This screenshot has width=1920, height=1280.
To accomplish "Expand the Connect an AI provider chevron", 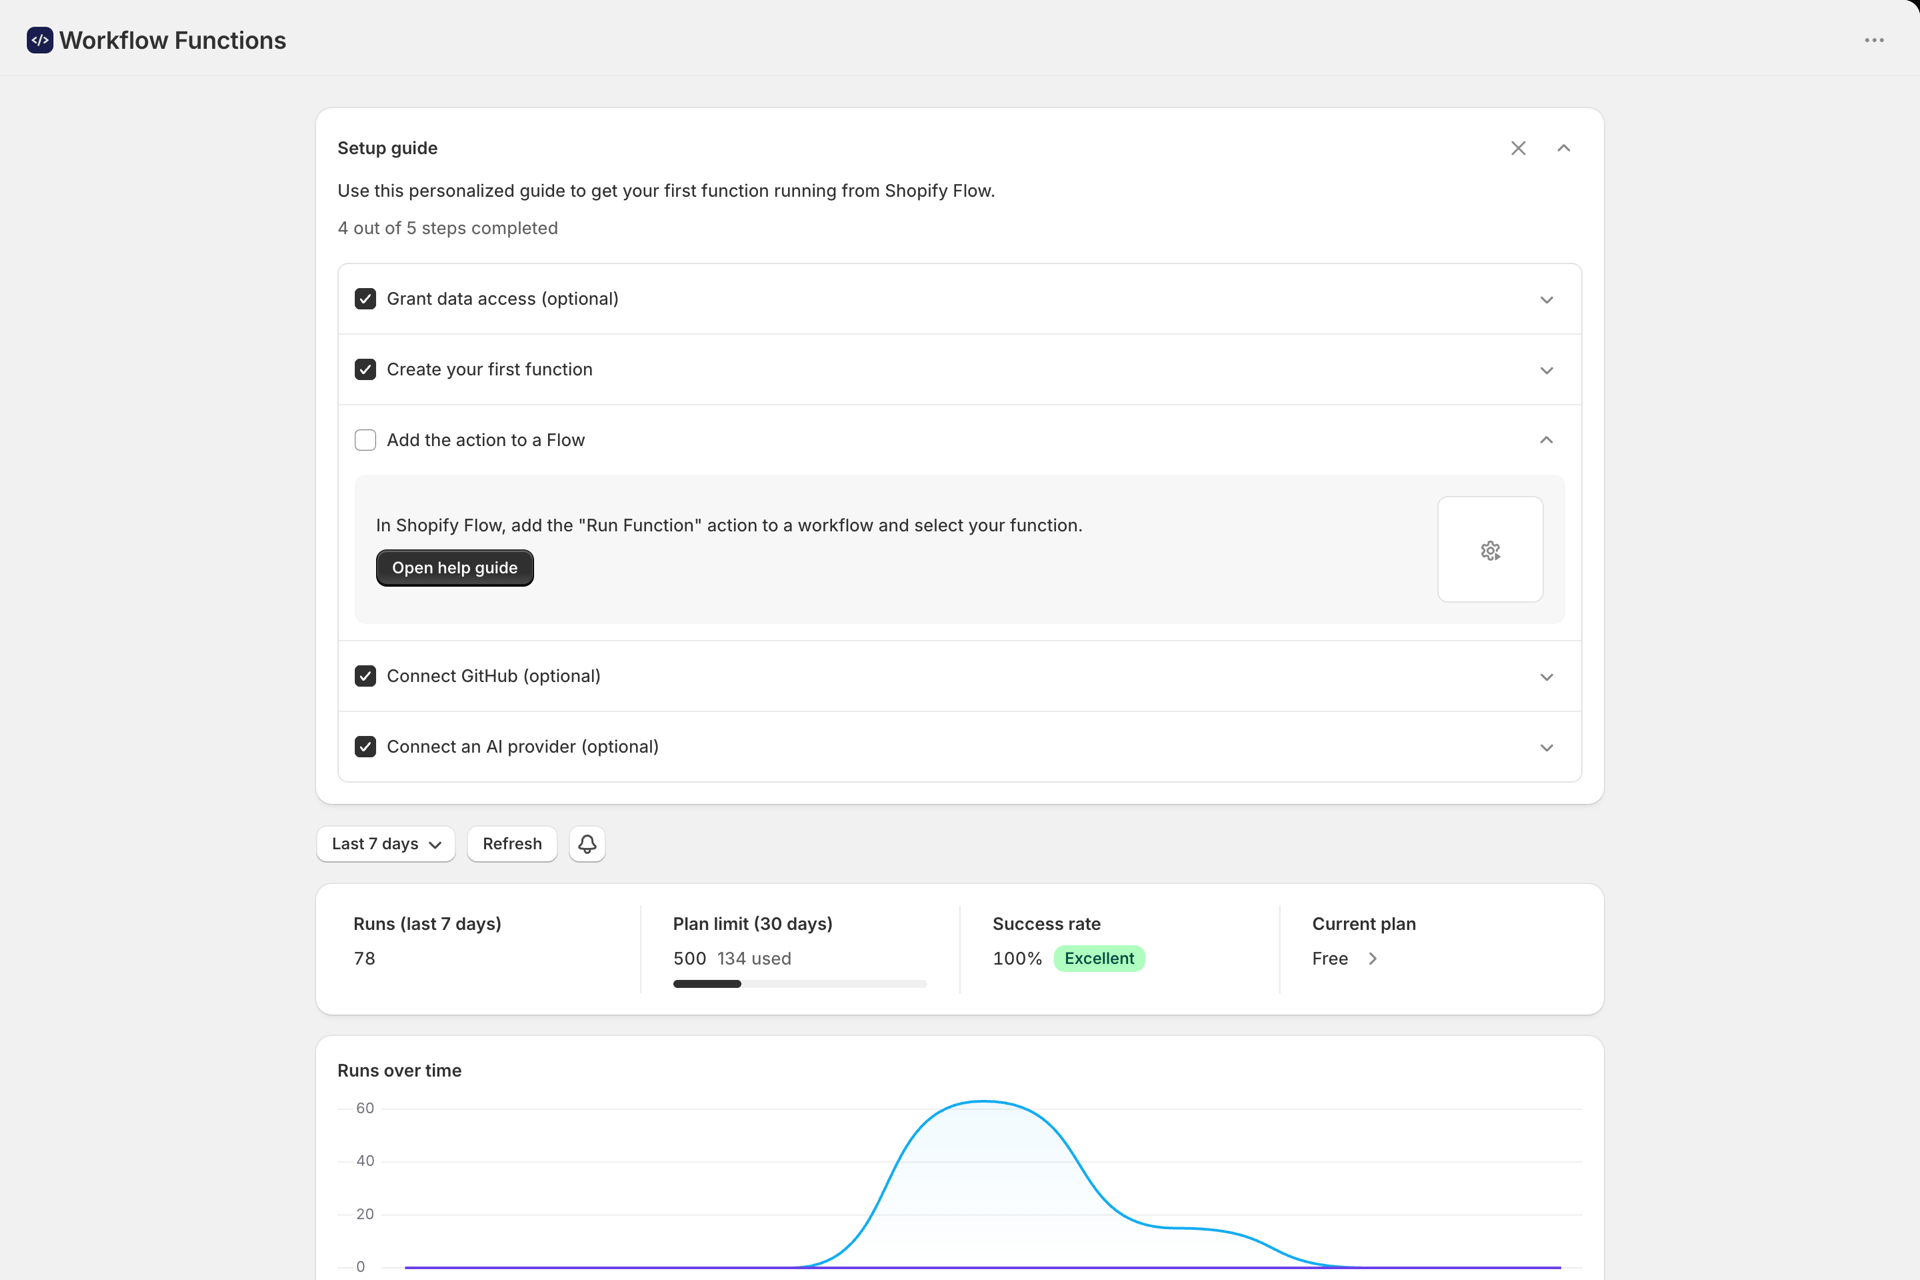I will coord(1546,748).
